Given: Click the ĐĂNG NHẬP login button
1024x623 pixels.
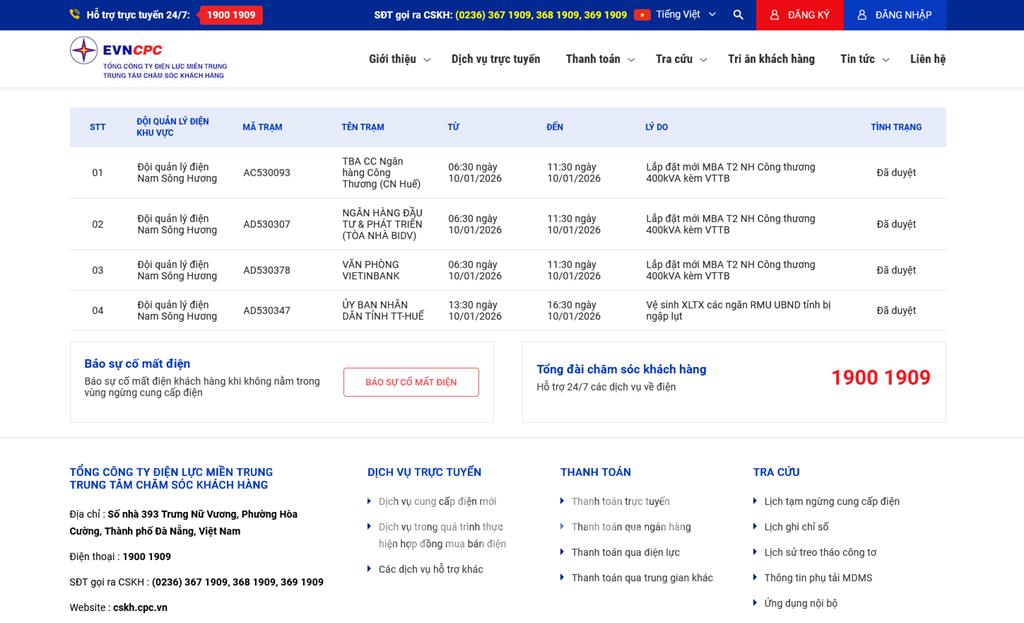Looking at the screenshot, I should [x=894, y=15].
